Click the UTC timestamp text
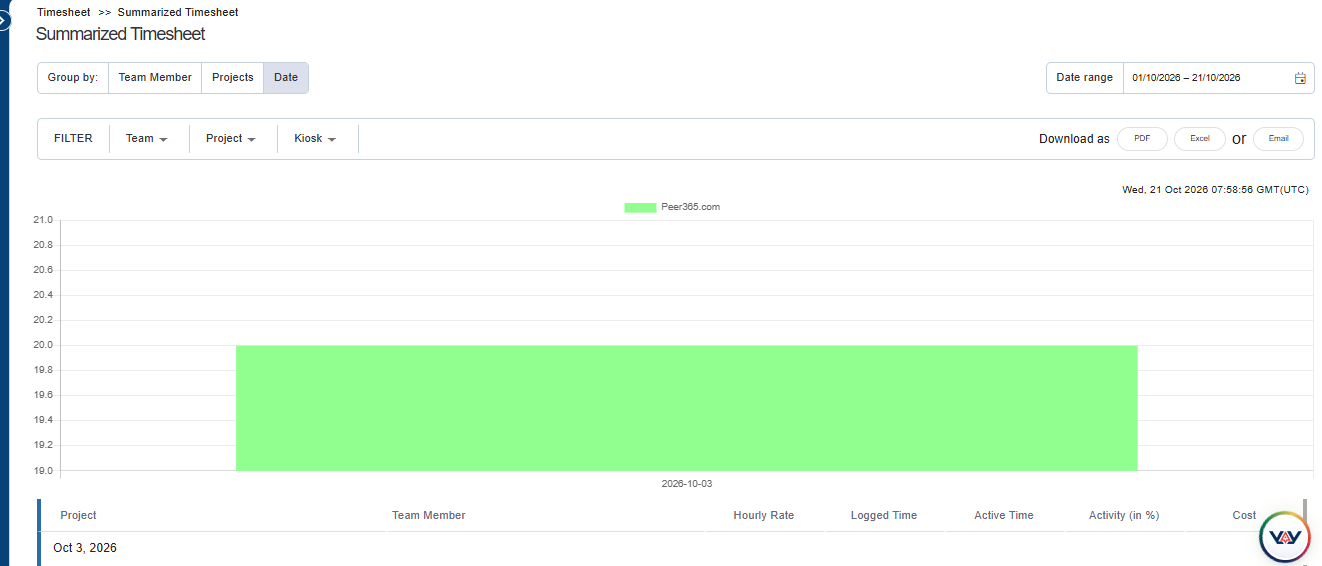The height and width of the screenshot is (566, 1322). coord(1215,190)
